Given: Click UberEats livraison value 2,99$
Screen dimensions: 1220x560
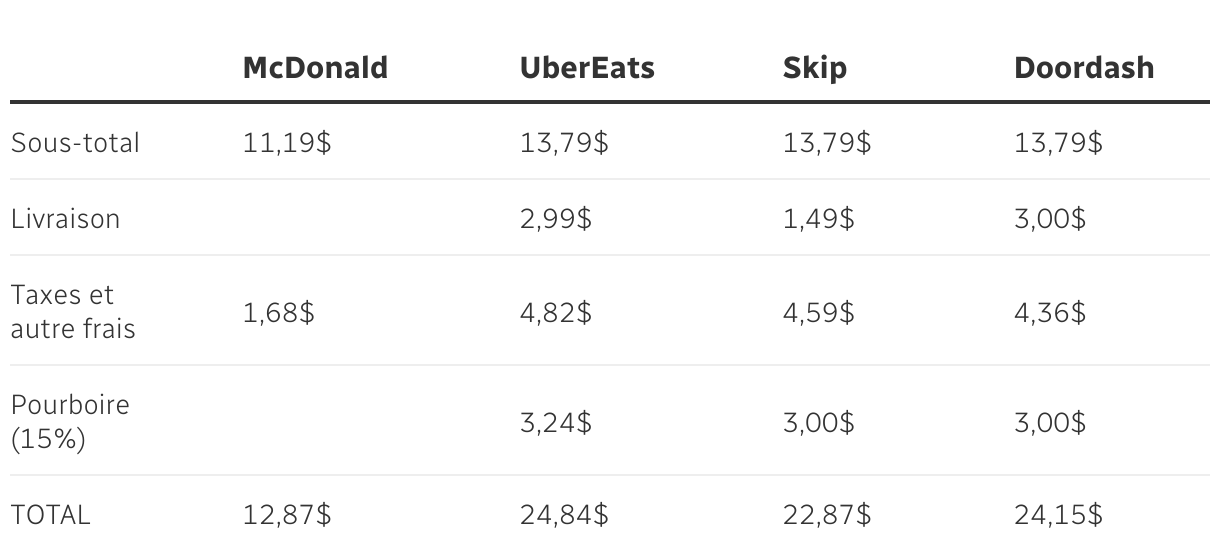Looking at the screenshot, I should pos(555,218).
